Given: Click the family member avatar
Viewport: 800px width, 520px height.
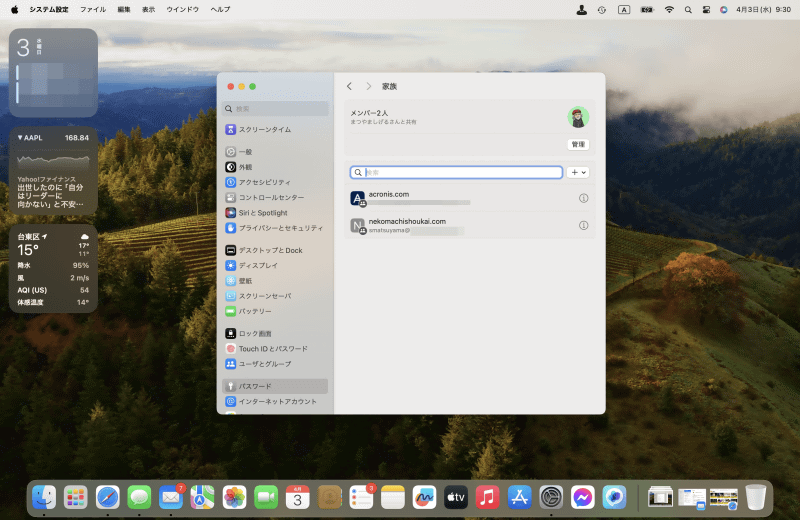Looking at the screenshot, I should pyautogui.click(x=578, y=117).
